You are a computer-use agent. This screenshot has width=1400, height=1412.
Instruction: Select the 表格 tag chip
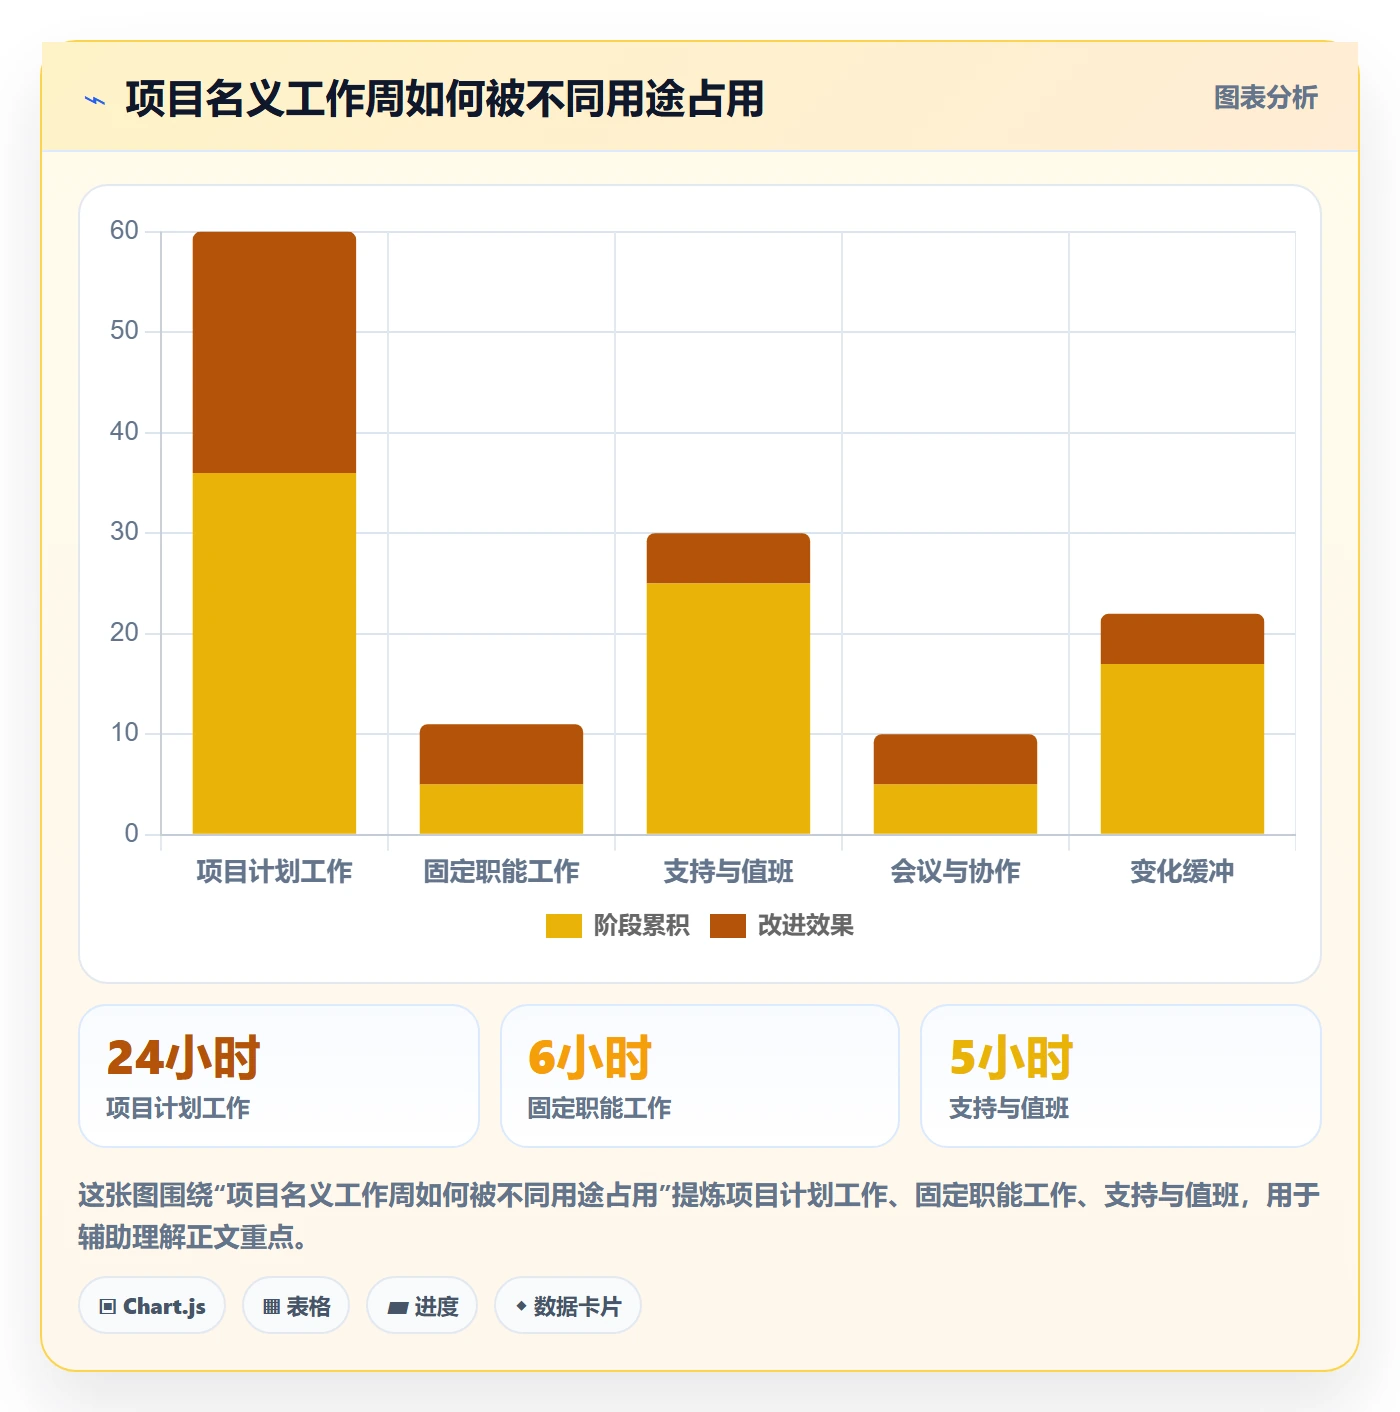(x=296, y=1305)
